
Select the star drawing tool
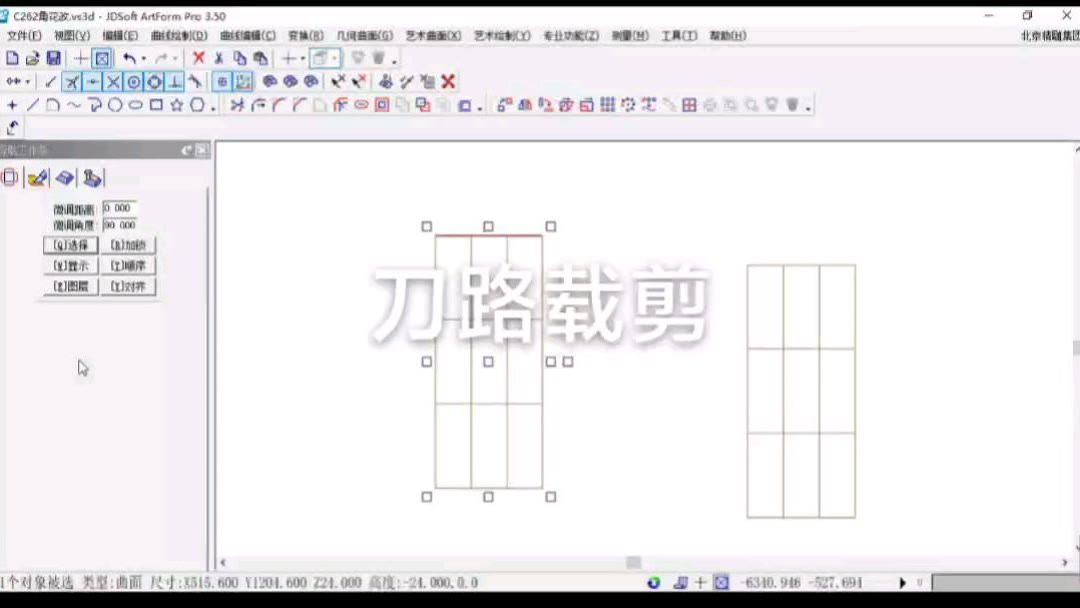click(x=178, y=103)
